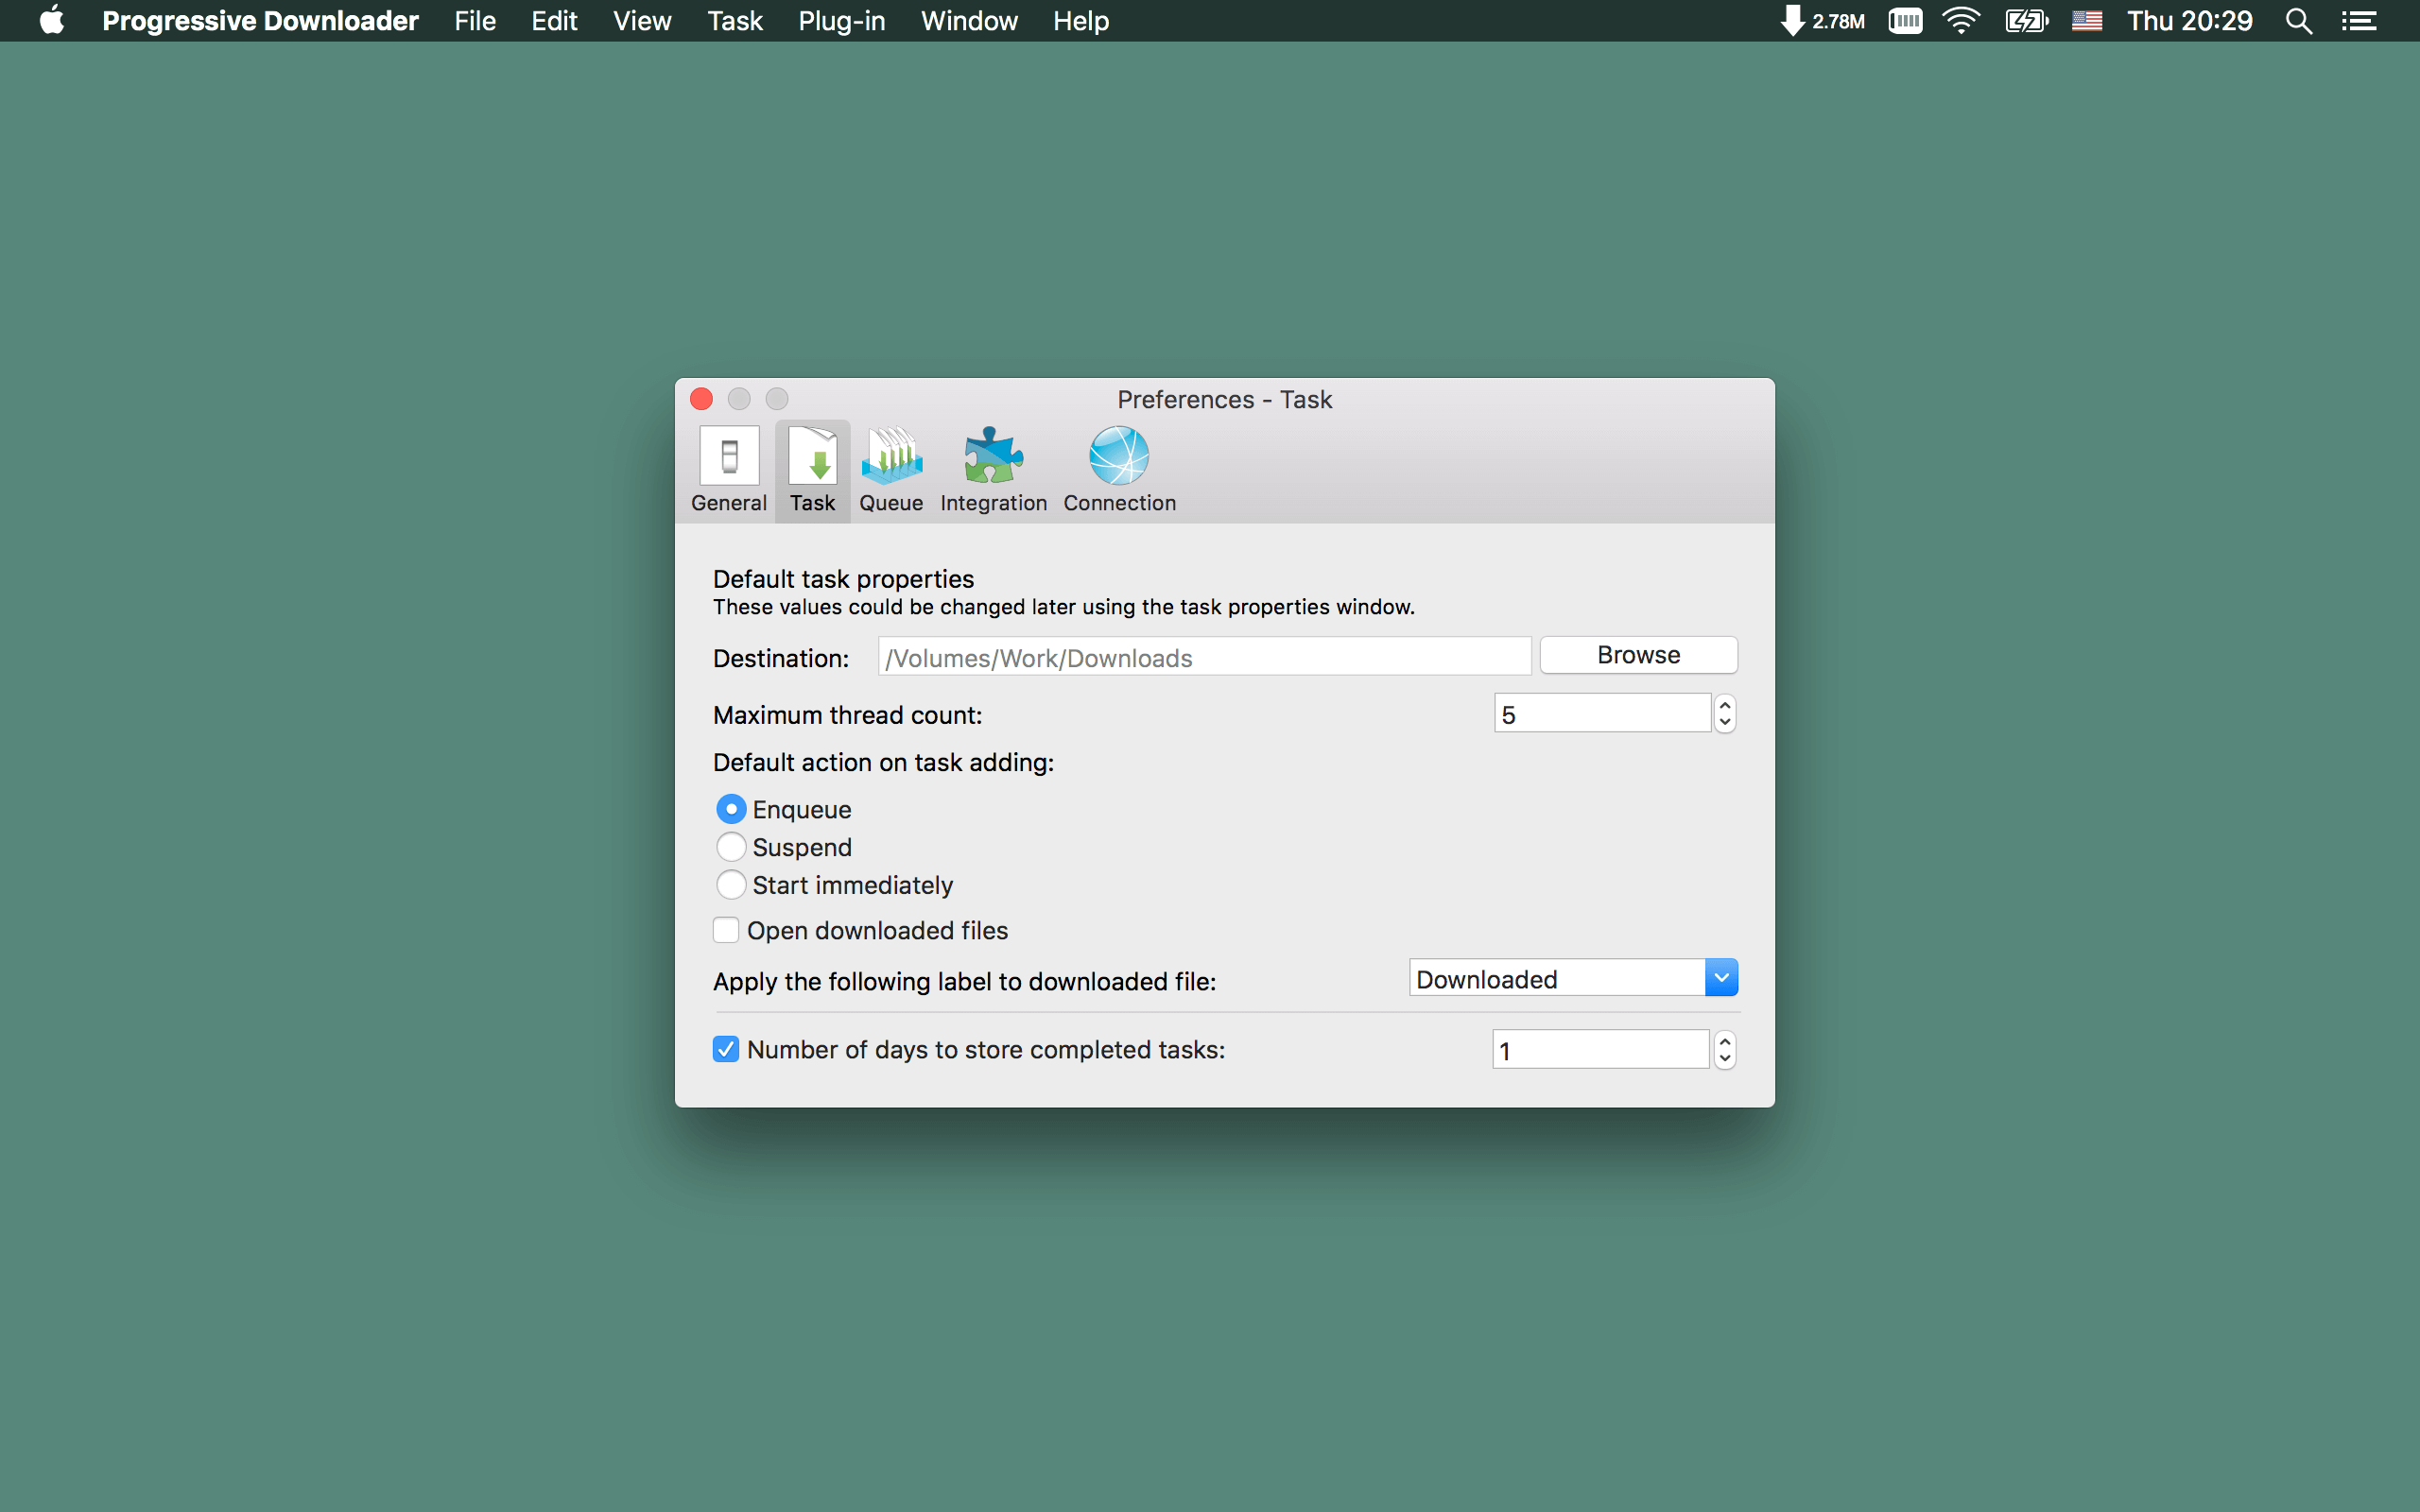Screen dimensions: 2420x1512
Task: Uncheck Number of days to store completed tasks
Action: (x=726, y=1049)
